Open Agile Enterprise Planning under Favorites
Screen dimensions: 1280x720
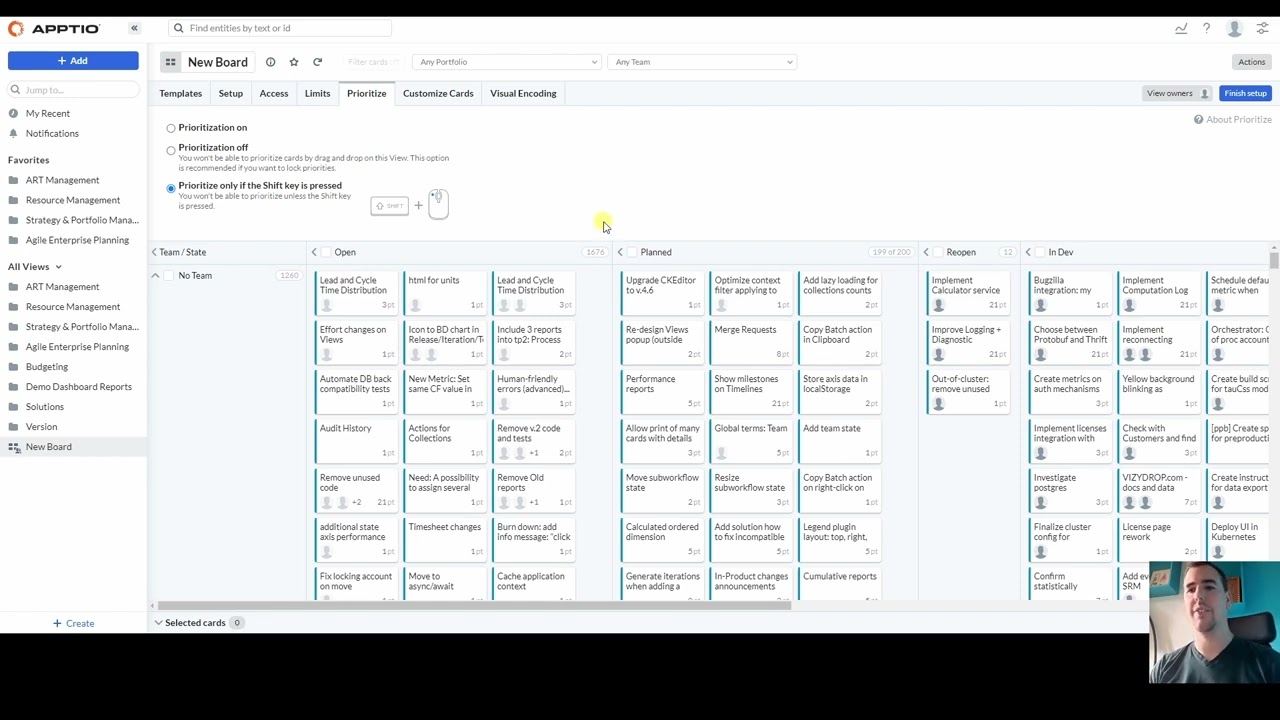point(77,240)
